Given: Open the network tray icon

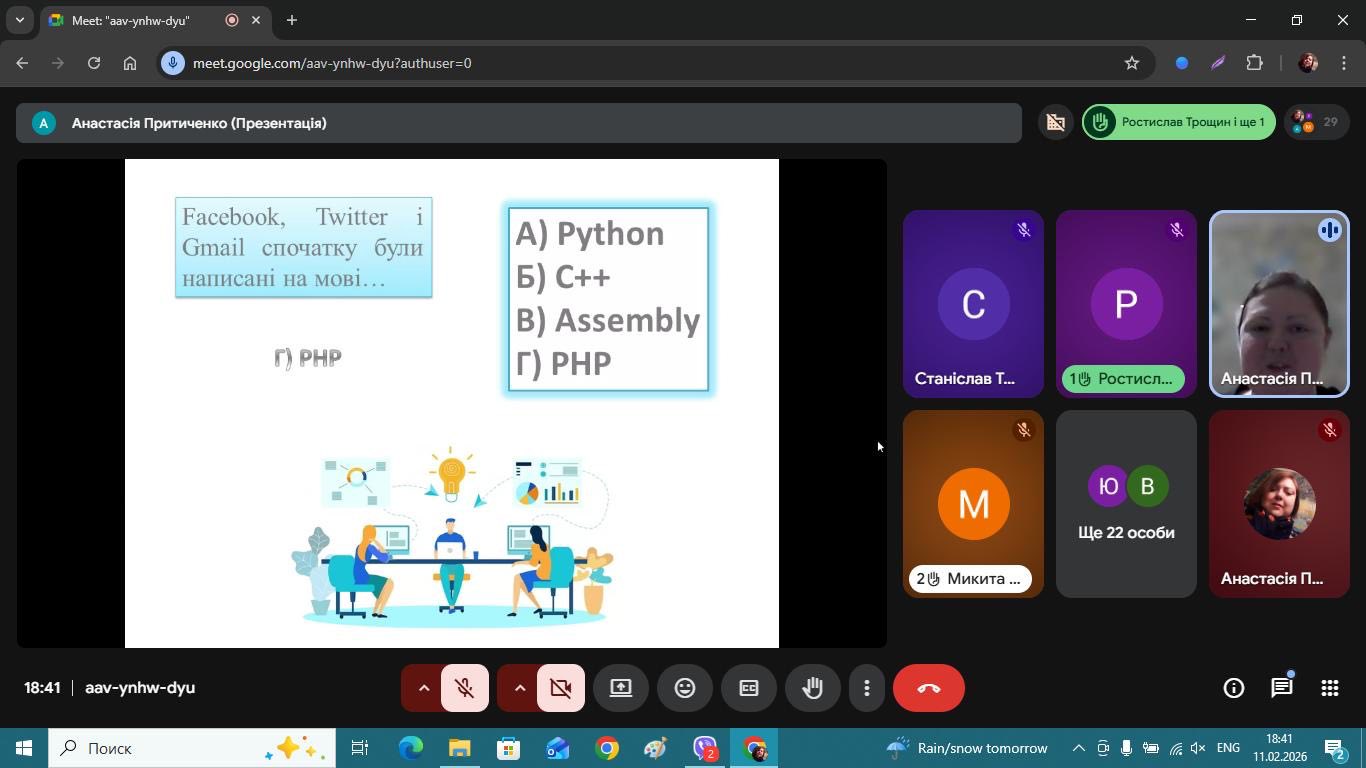Looking at the screenshot, I should pos(1175,748).
